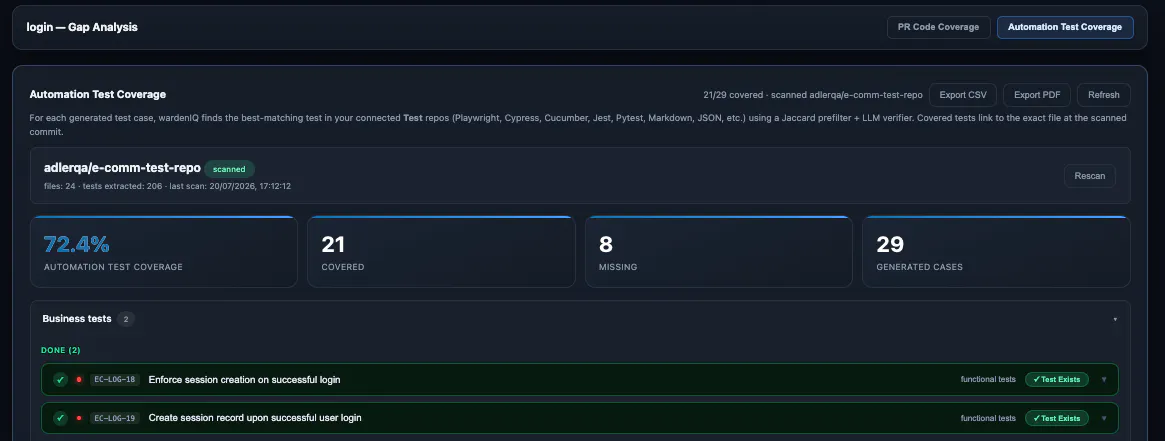
Task: Click the green check icon for EC-LOG-19
Action: [60, 418]
